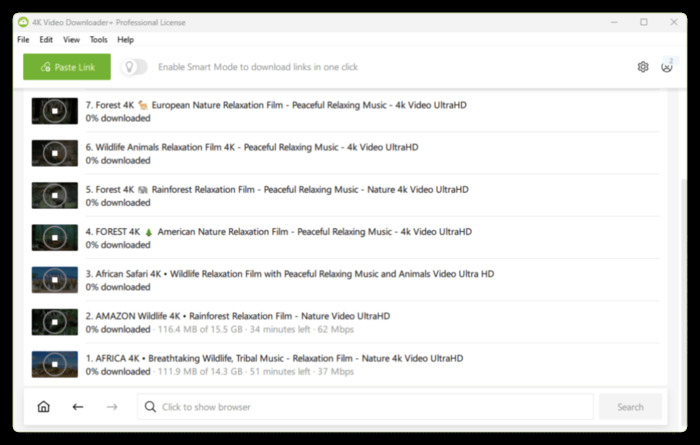Select the title '7. Forest 4K European Nature Relaxation Film'
Viewport: 700px width, 445px height.
pos(276,105)
